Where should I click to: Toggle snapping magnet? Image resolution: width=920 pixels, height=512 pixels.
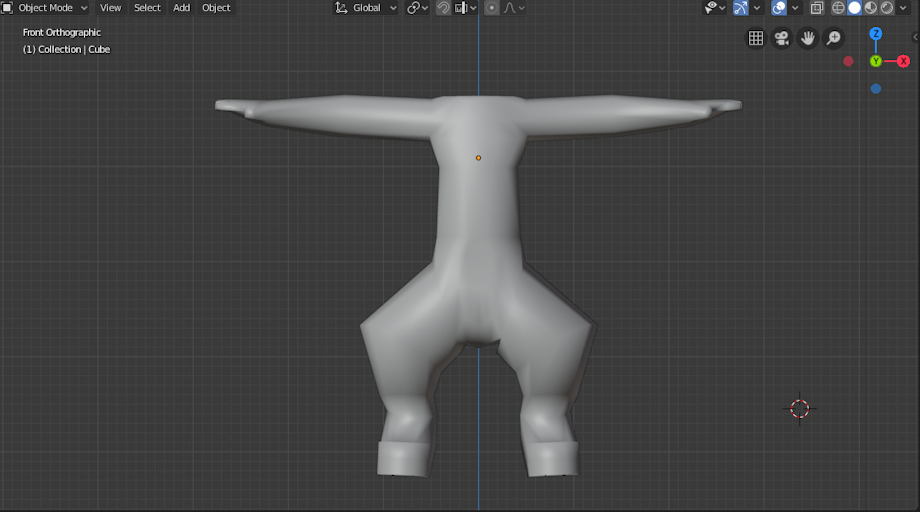click(x=444, y=8)
